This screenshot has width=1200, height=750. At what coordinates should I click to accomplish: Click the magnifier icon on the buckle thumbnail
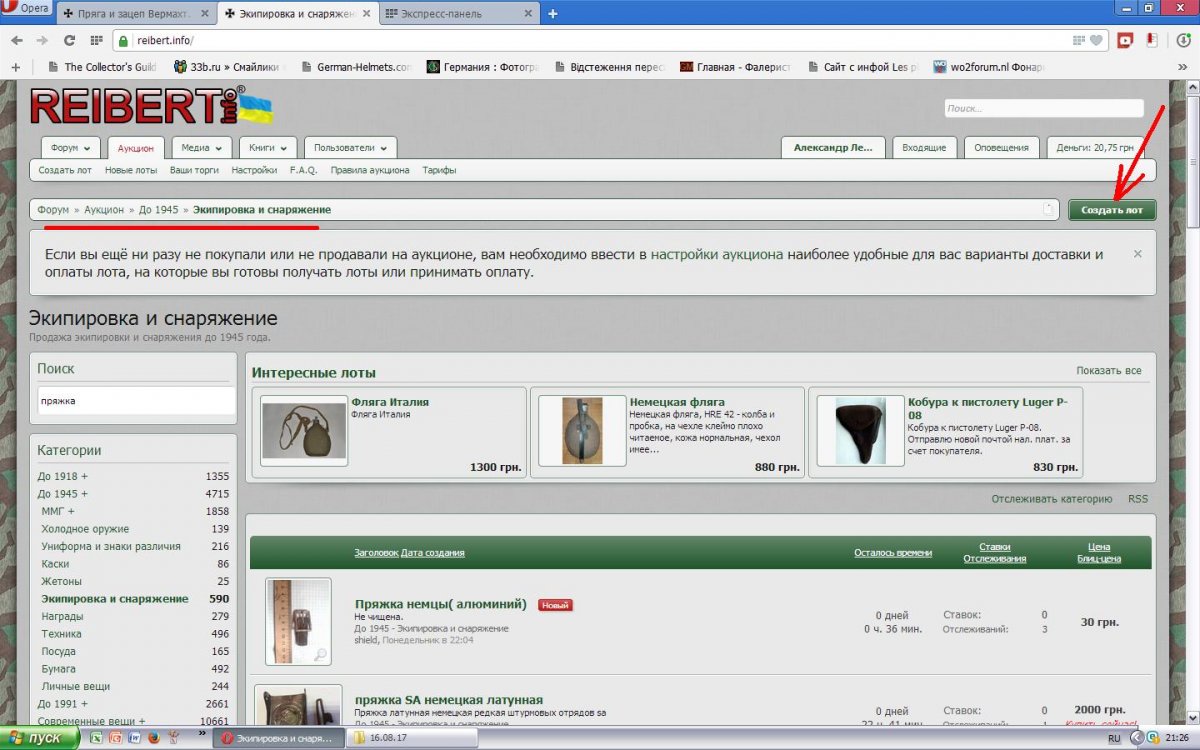(320, 655)
